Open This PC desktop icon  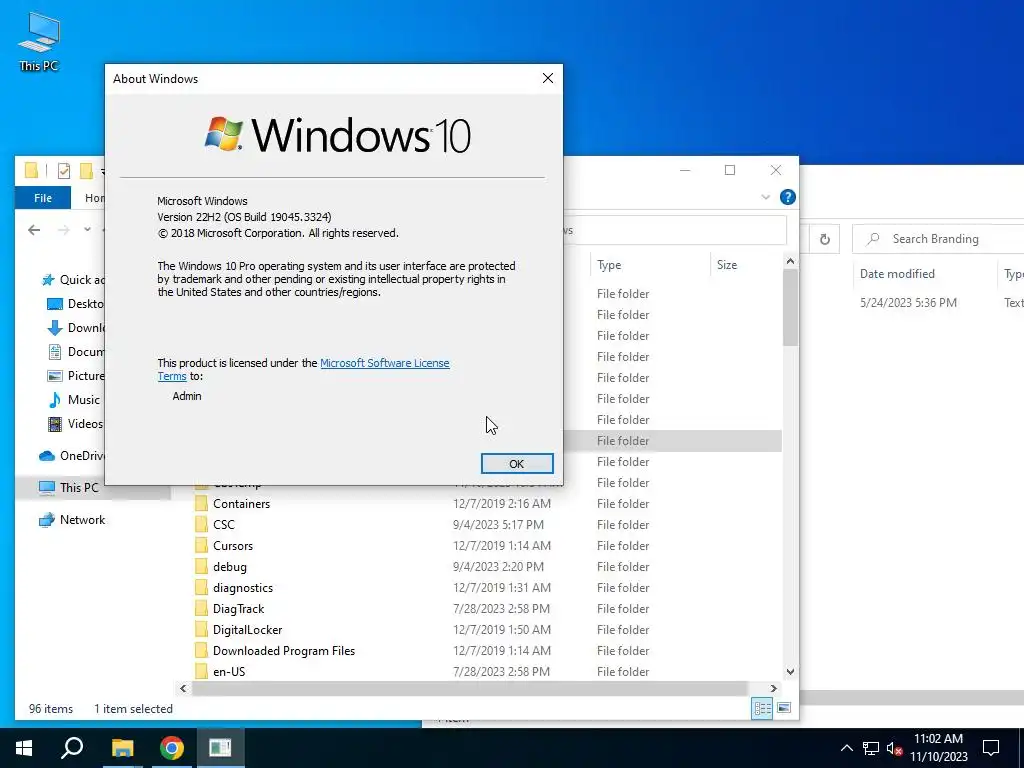click(39, 42)
